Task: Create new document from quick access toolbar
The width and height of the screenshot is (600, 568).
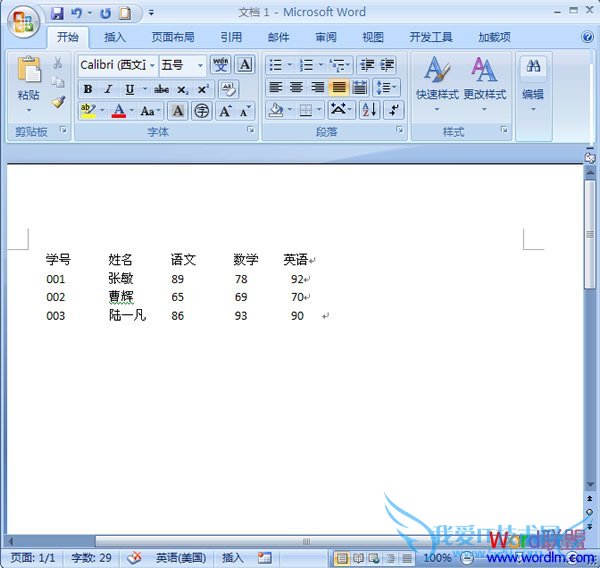Action: tap(125, 14)
